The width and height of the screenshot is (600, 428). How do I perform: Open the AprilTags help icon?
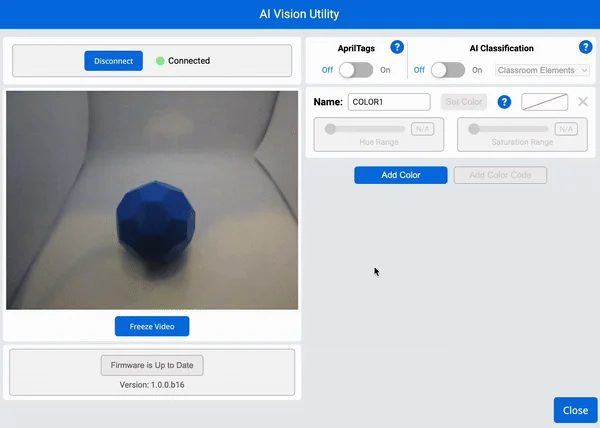click(397, 47)
